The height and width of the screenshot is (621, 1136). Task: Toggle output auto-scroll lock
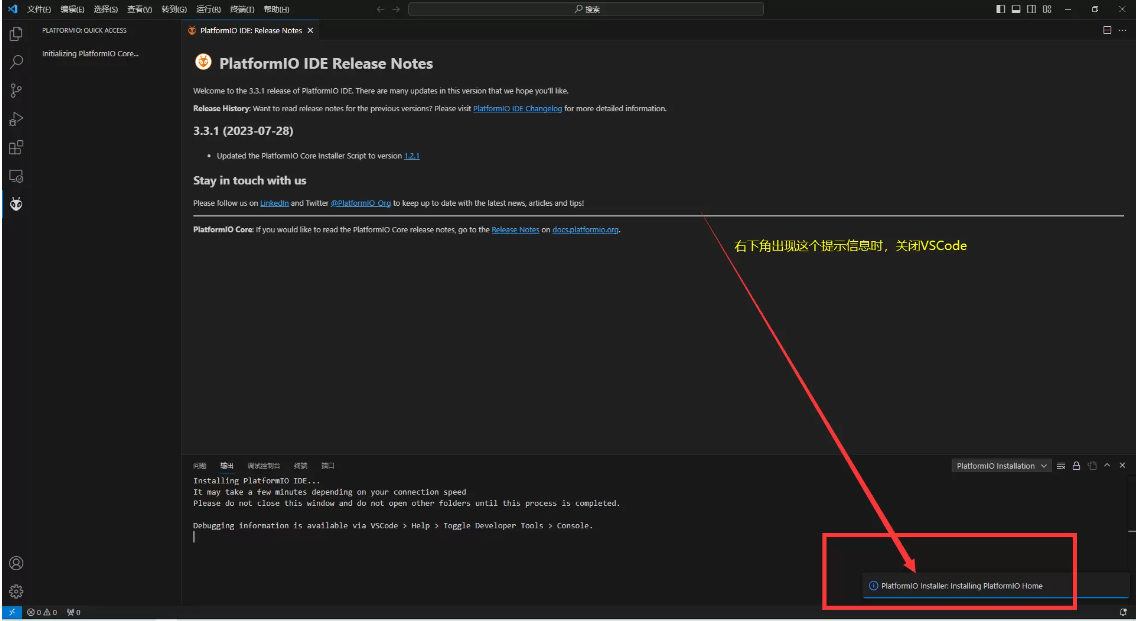click(1077, 466)
